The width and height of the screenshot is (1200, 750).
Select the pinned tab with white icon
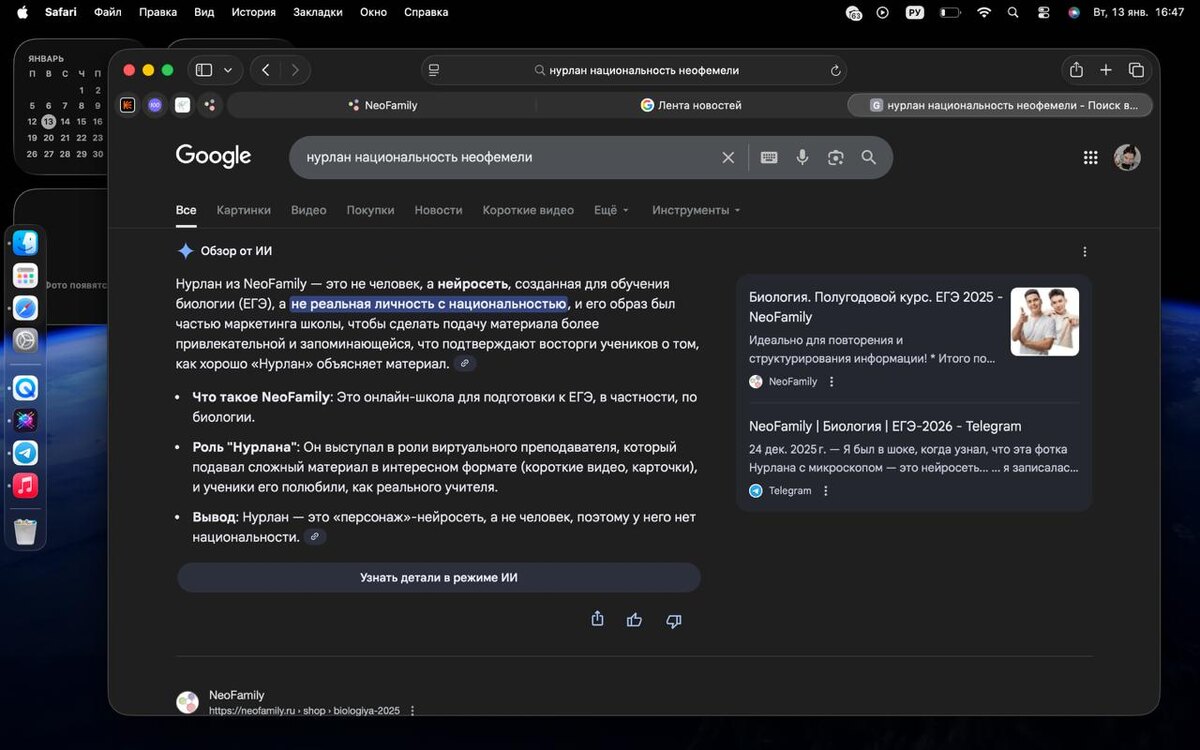point(182,105)
